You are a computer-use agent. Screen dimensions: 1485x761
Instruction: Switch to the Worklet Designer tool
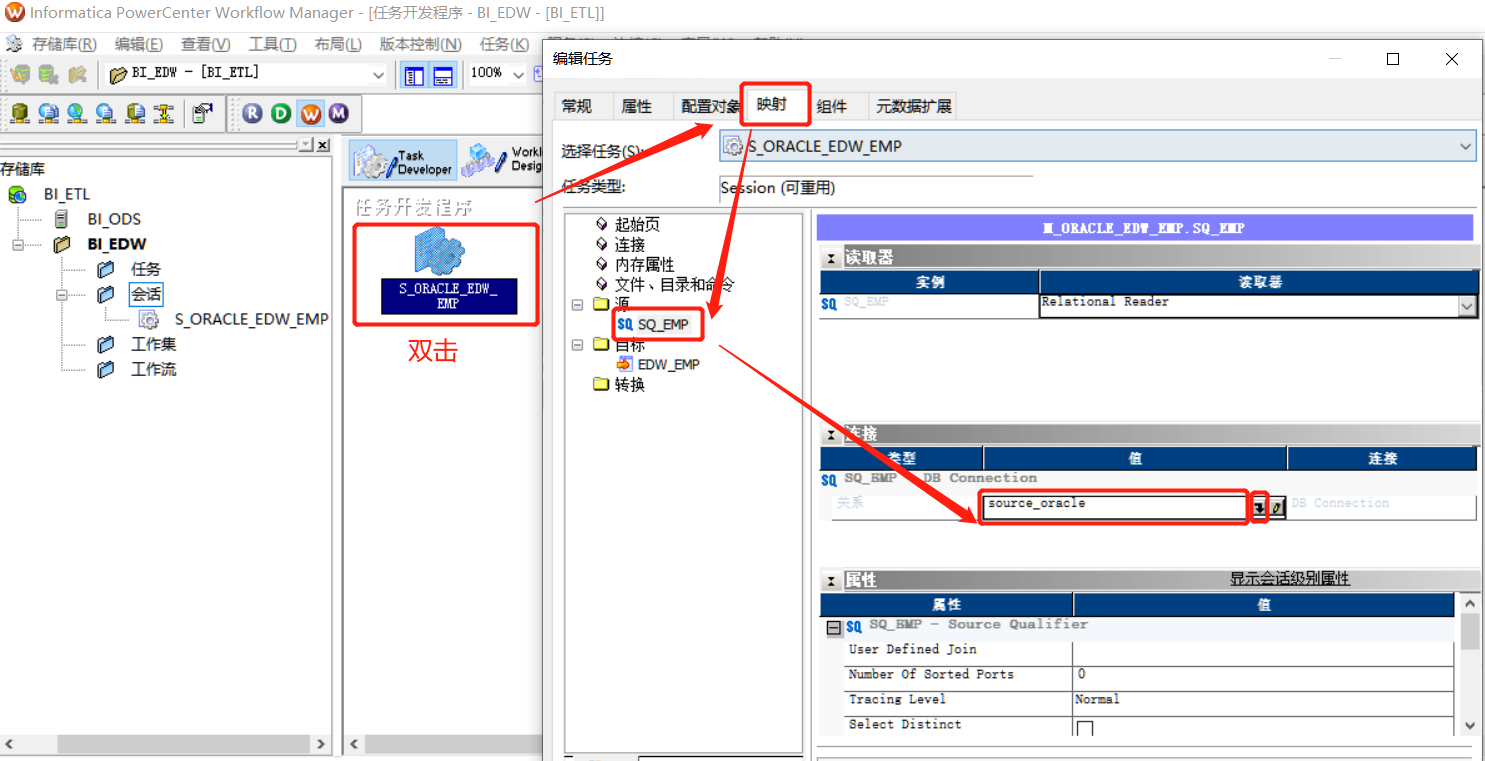(x=502, y=161)
